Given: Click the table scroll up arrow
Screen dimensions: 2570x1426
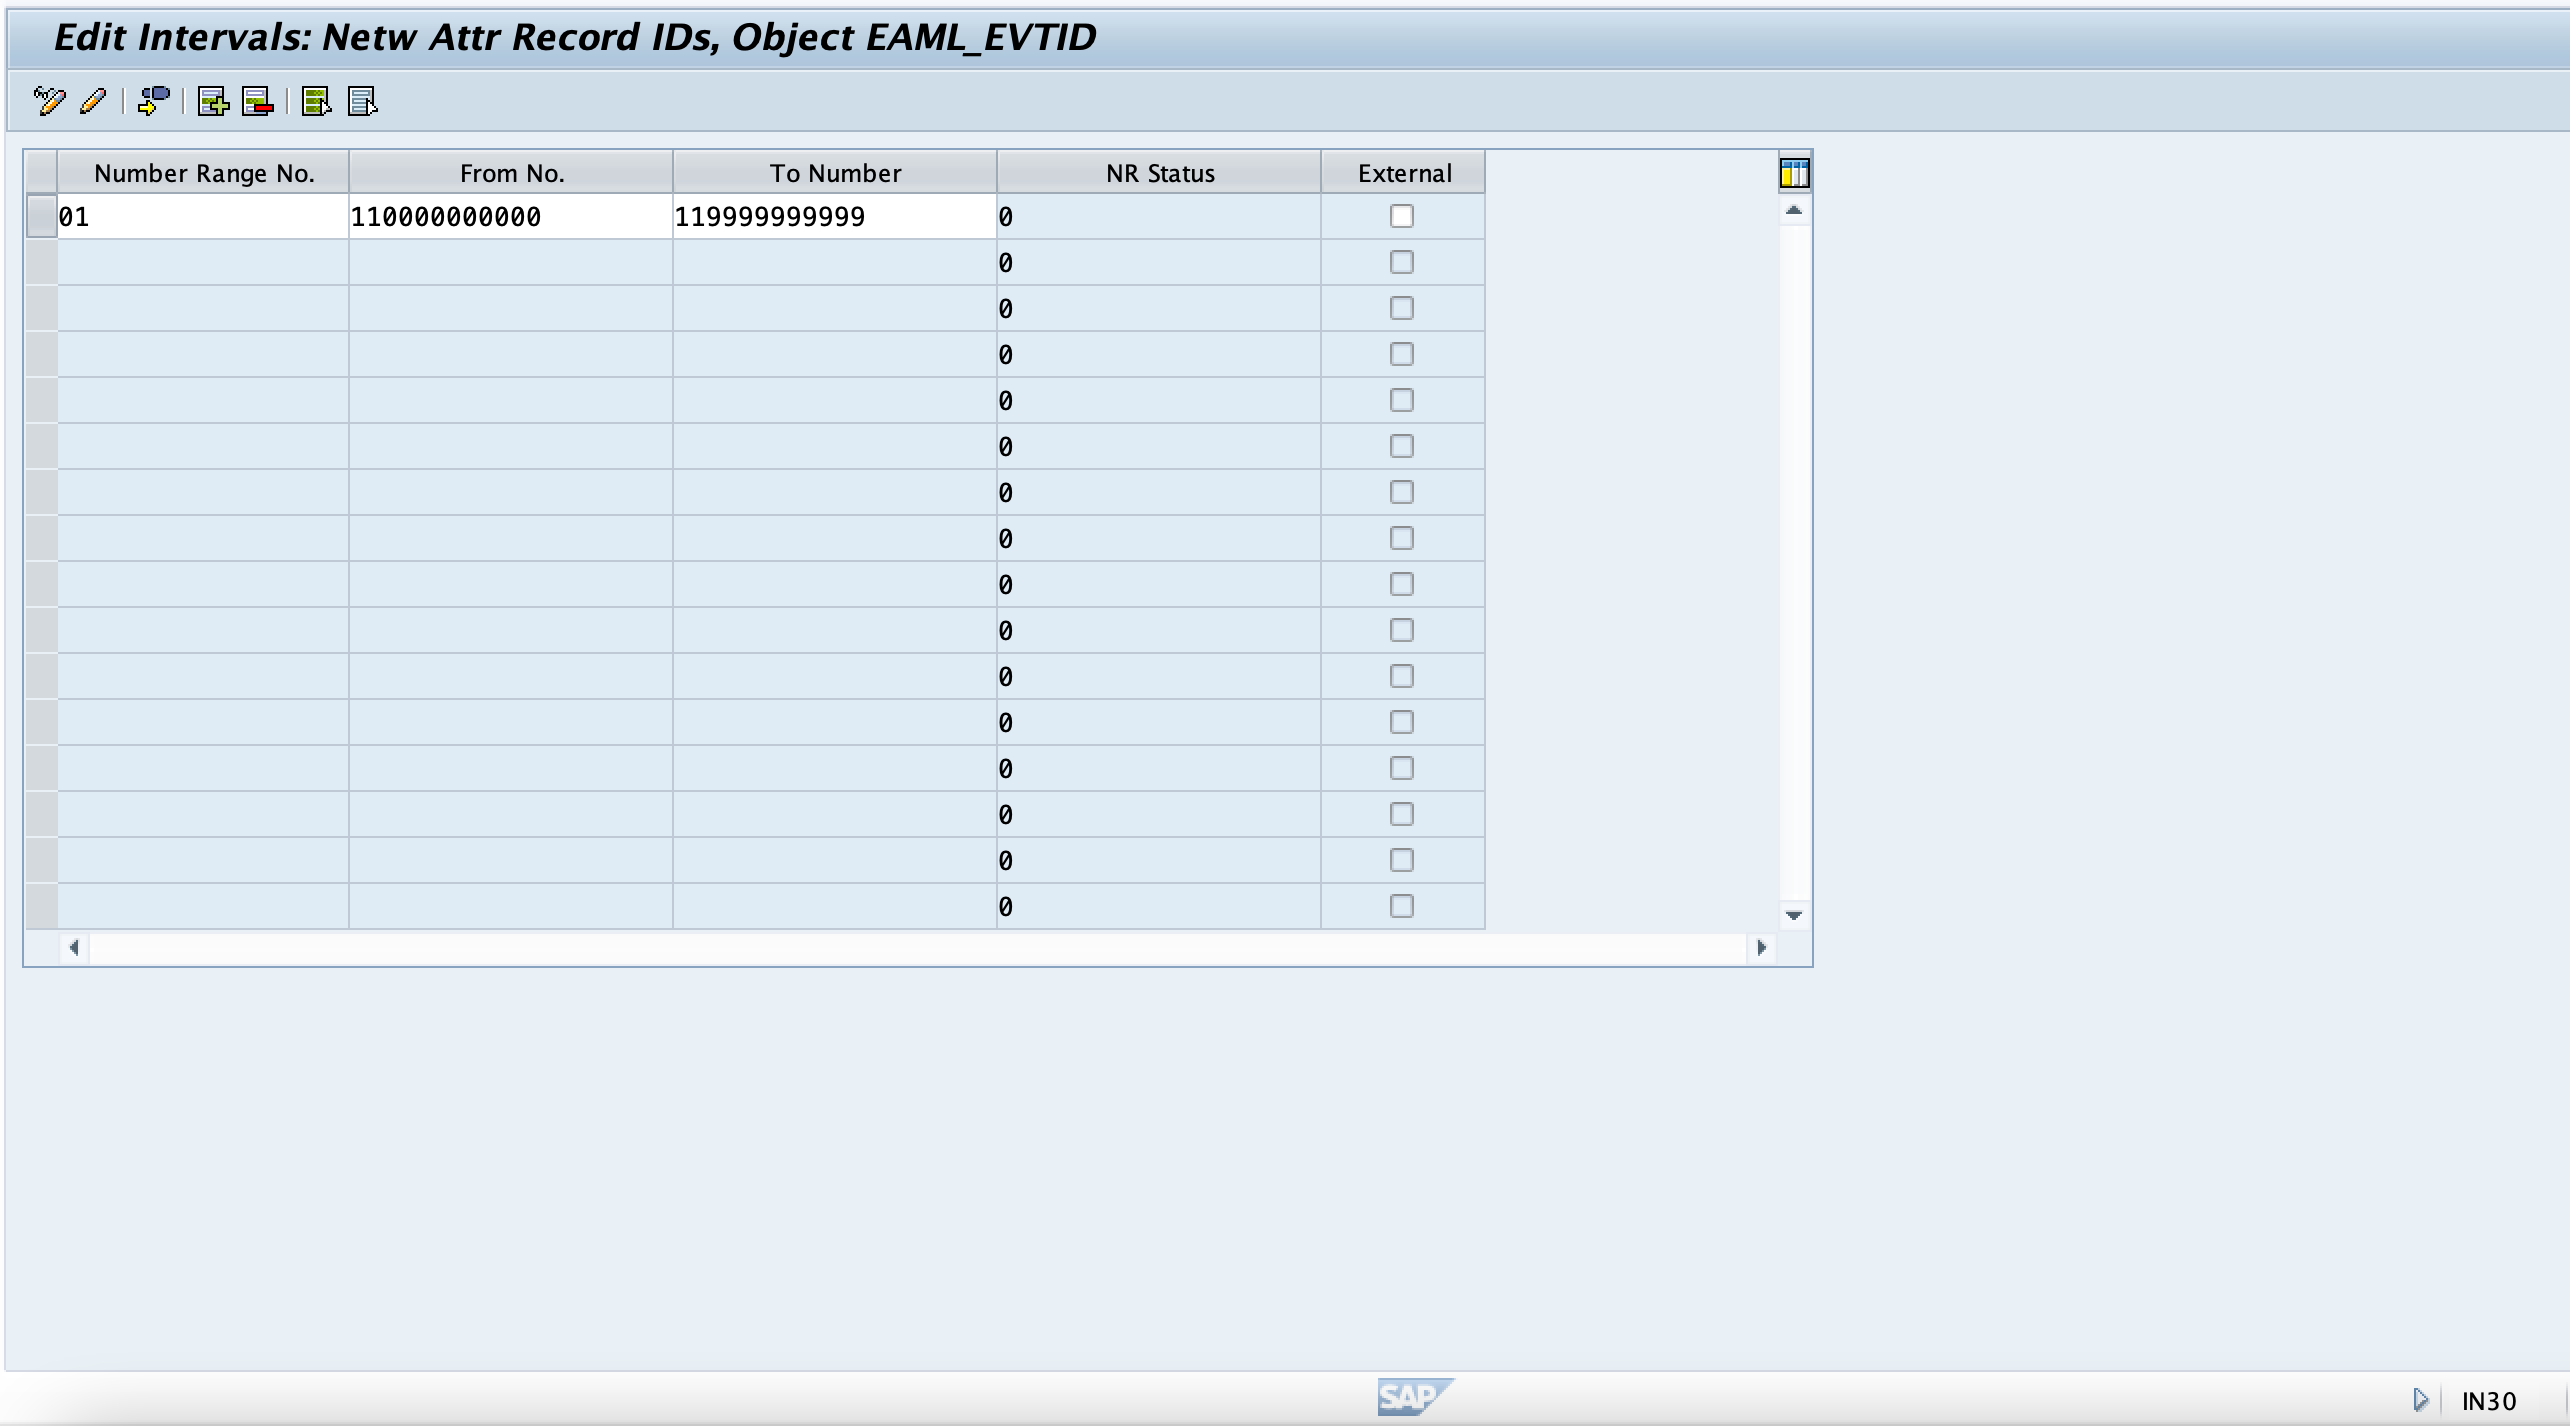Looking at the screenshot, I should coord(1794,210).
